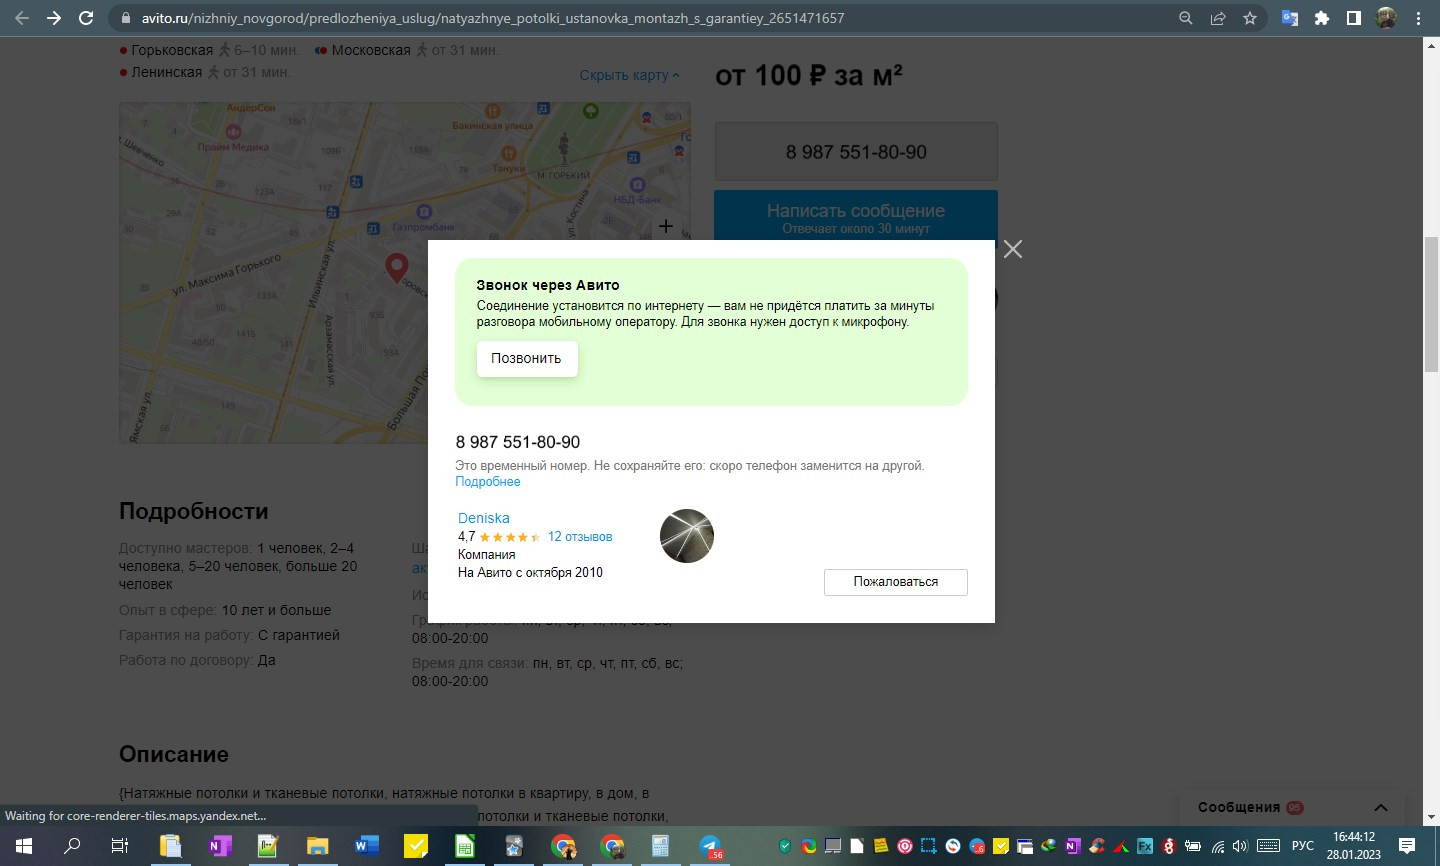Open Task View on the taskbar
Screen dimensions: 1440x866
tap(120, 846)
